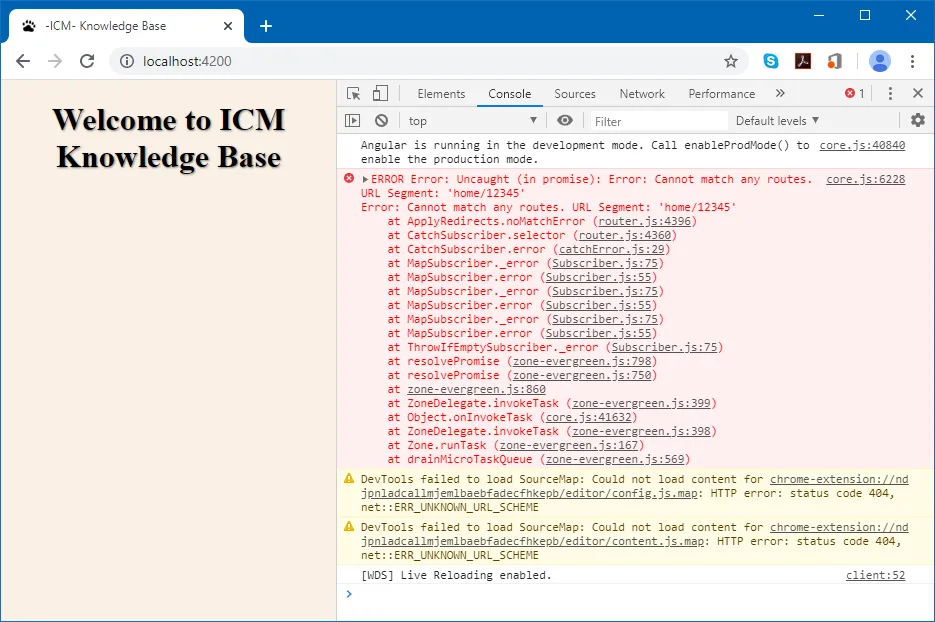
Task: Switch to the Elements tab
Action: click(x=441, y=94)
